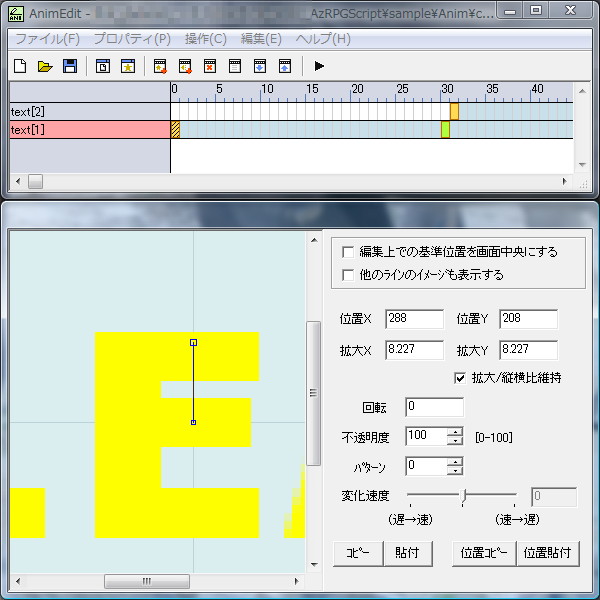Click frame 30 on the timeline ruler
The image size is (600, 600).
pos(447,89)
